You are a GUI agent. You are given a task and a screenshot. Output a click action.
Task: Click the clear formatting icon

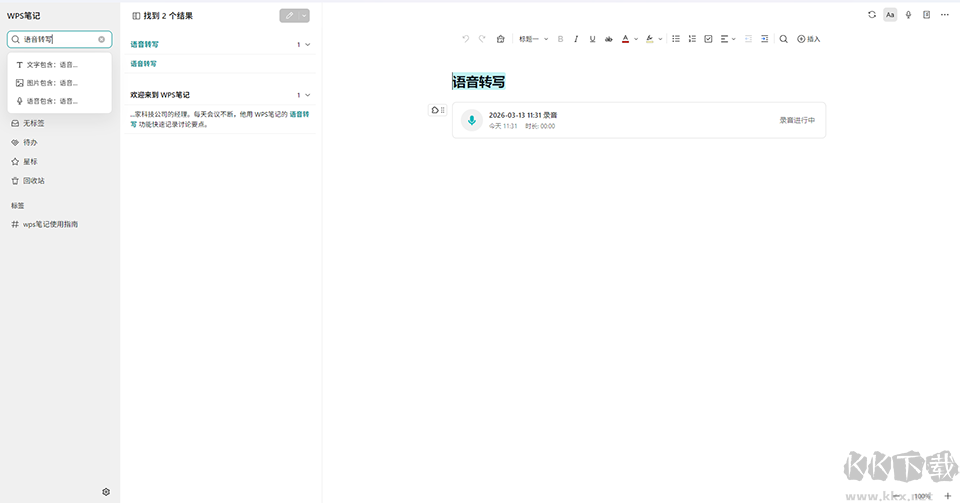[500, 39]
